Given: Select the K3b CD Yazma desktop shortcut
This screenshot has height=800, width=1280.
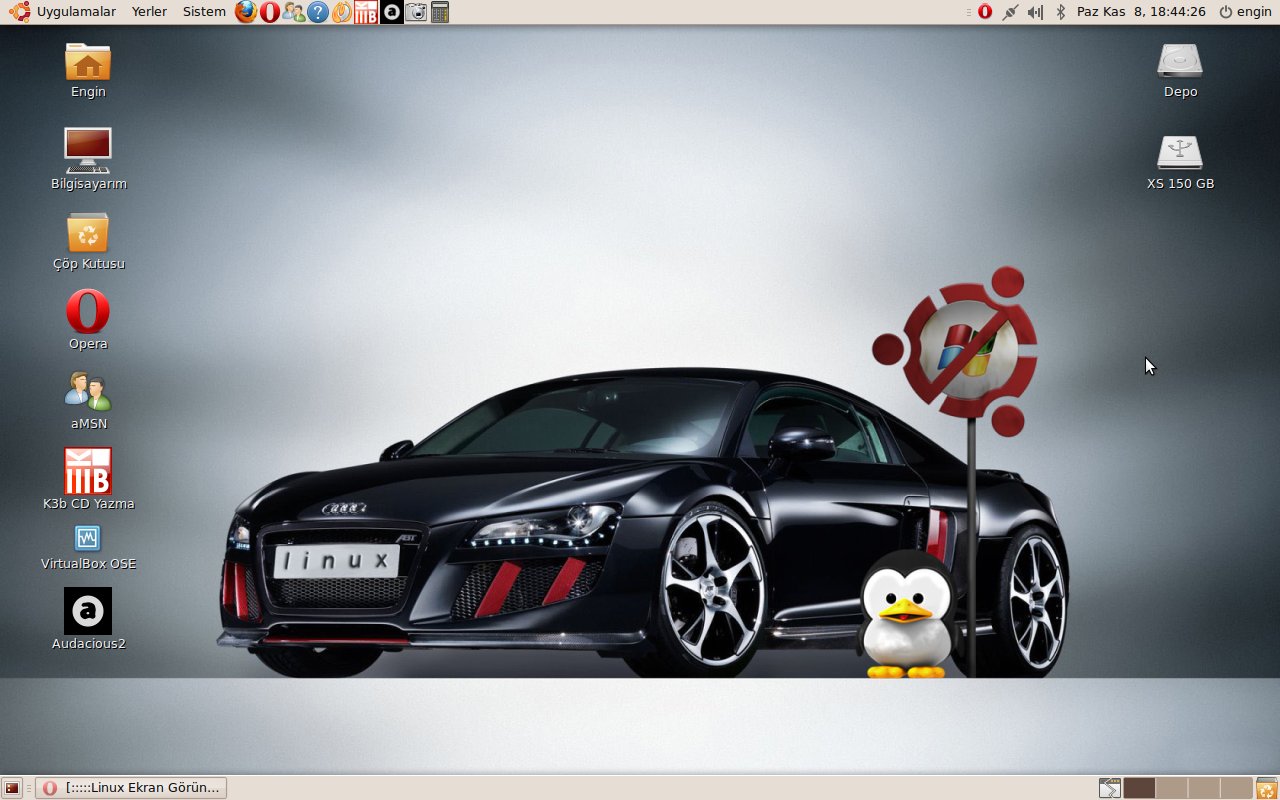Looking at the screenshot, I should tap(88, 479).
